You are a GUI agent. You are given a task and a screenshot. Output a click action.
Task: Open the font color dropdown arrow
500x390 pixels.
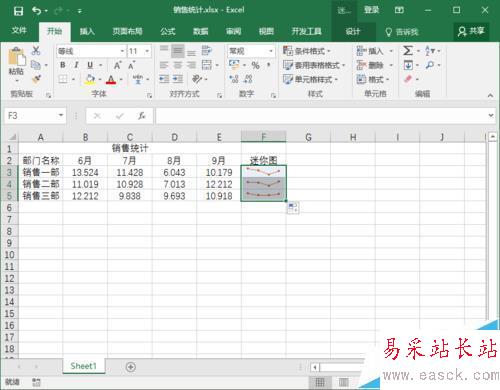[x=121, y=79]
